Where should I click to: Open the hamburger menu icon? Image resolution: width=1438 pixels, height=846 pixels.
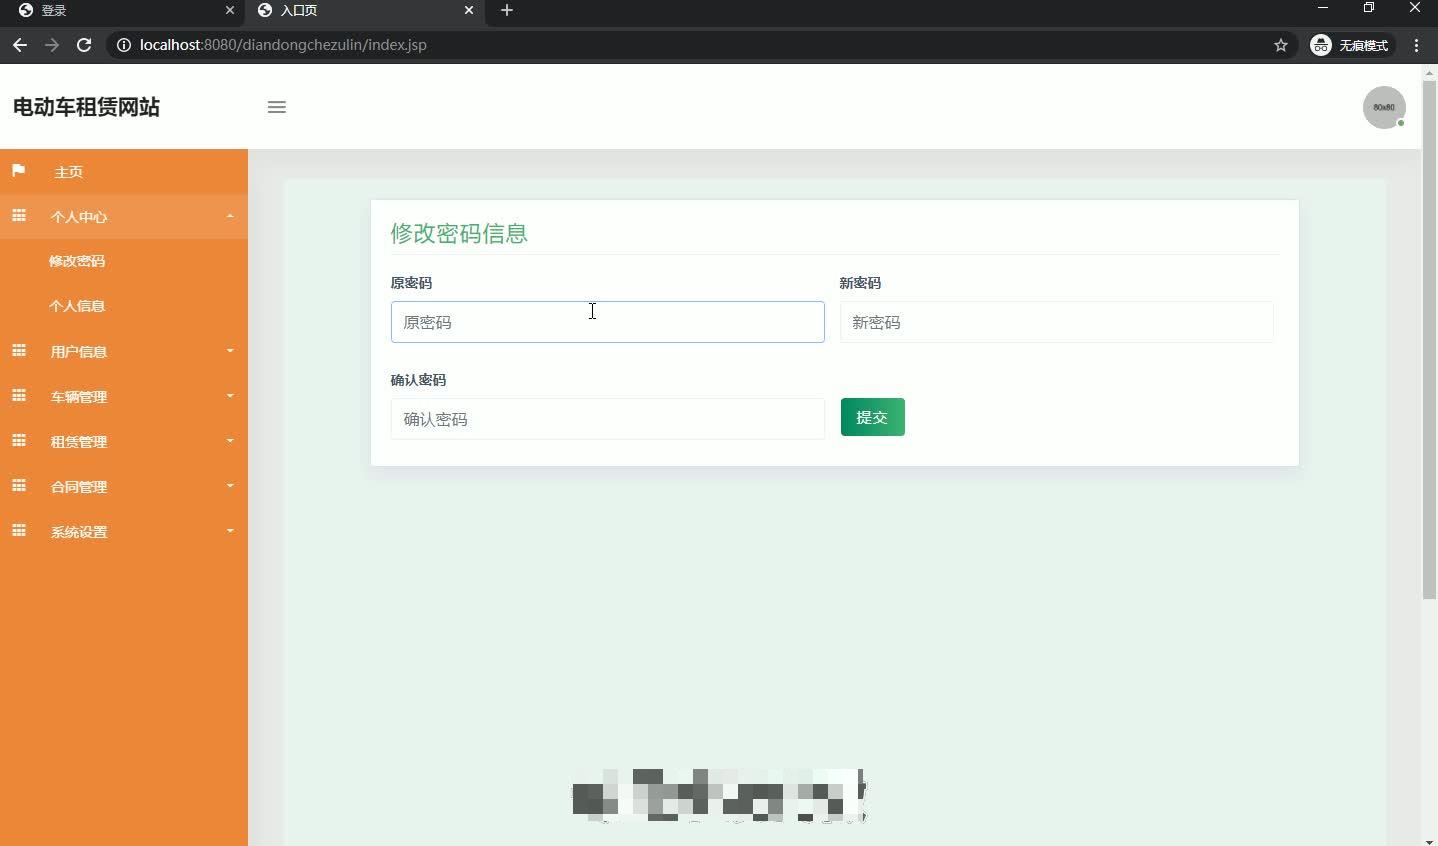tap(277, 107)
